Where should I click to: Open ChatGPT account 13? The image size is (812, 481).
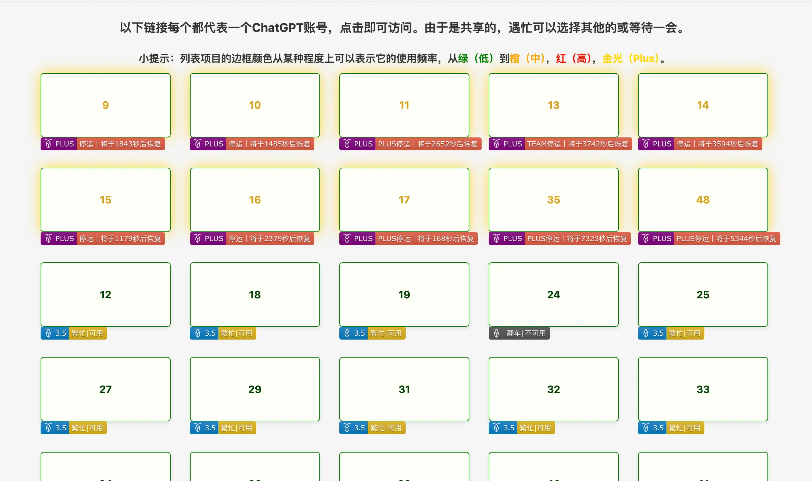click(x=553, y=105)
